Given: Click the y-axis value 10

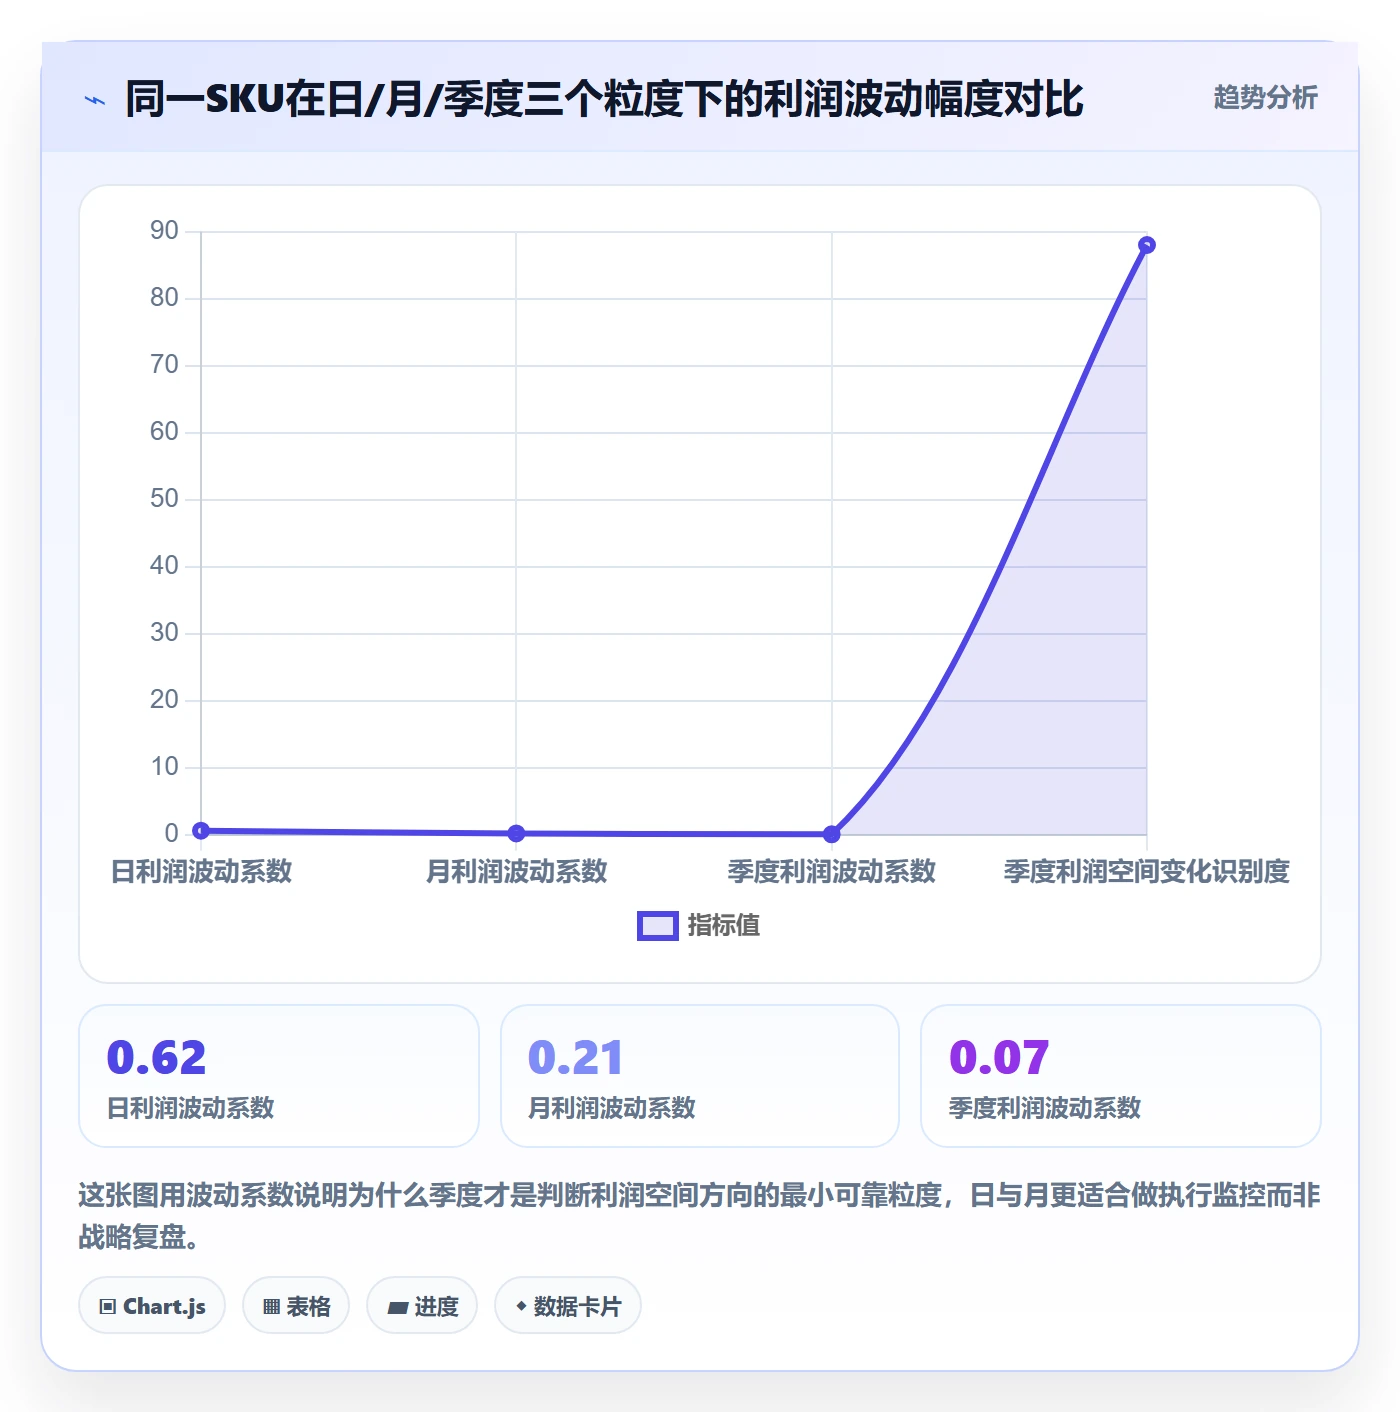Looking at the screenshot, I should point(164,767).
